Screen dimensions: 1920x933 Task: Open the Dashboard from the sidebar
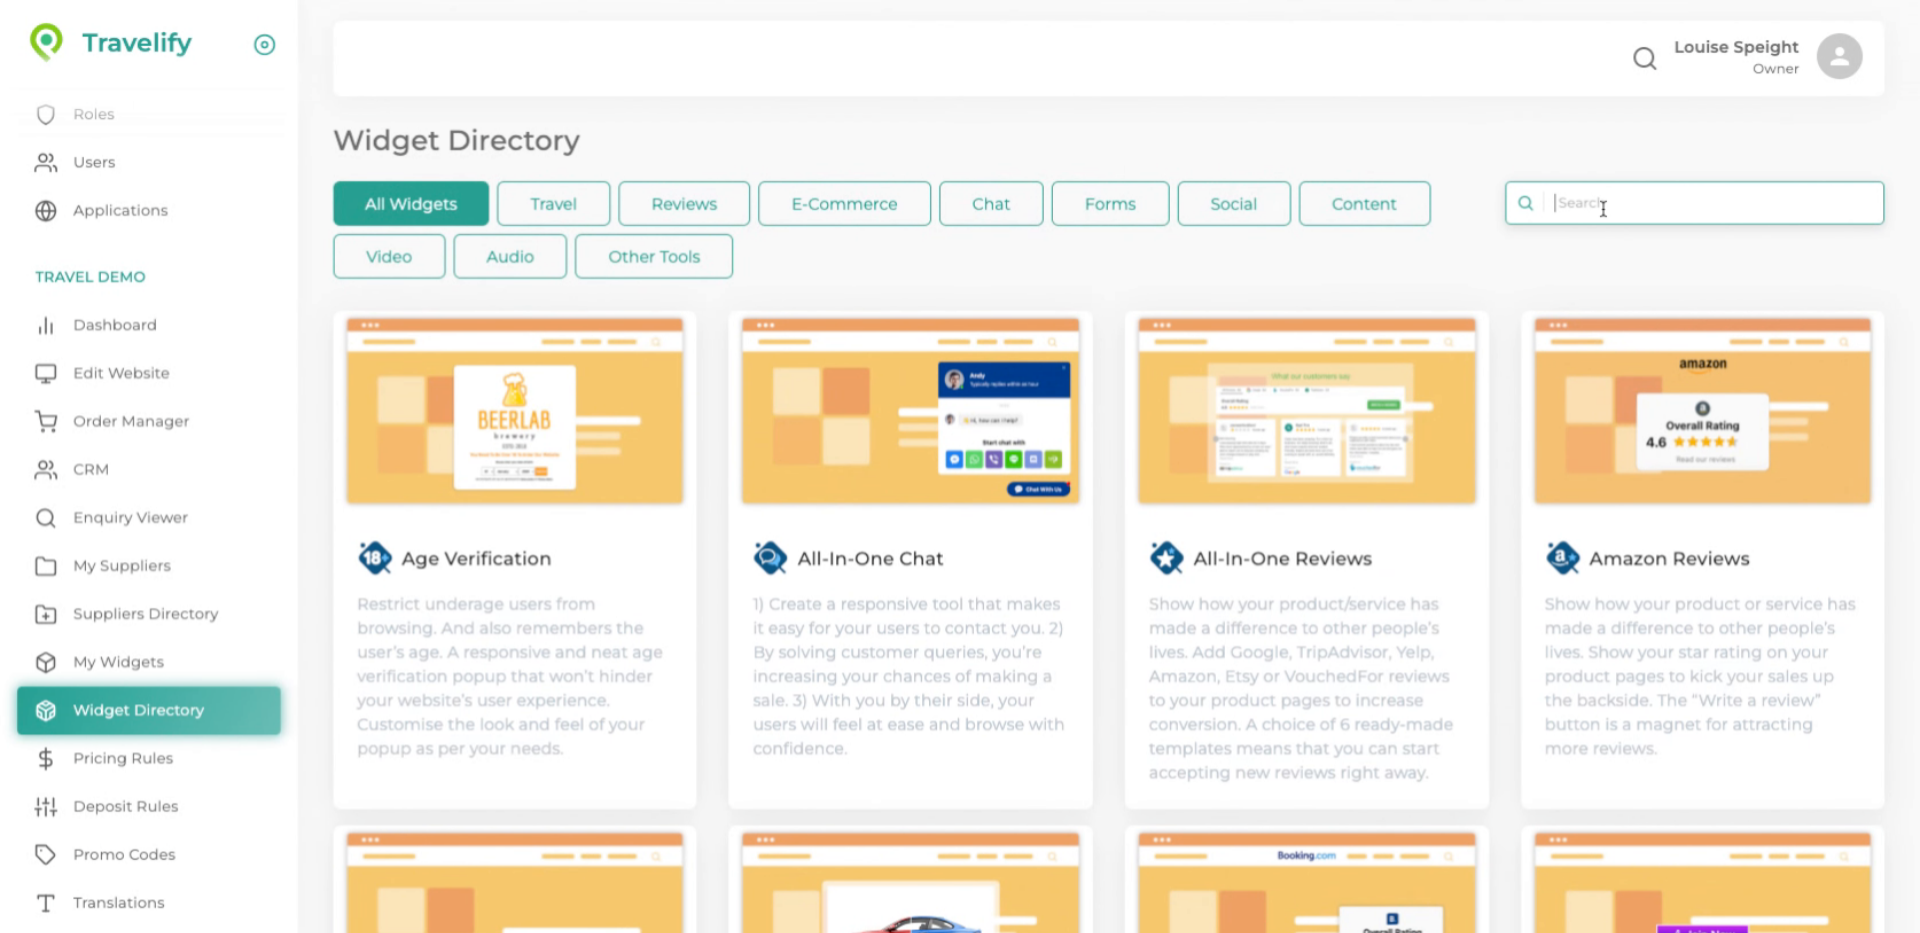(114, 324)
